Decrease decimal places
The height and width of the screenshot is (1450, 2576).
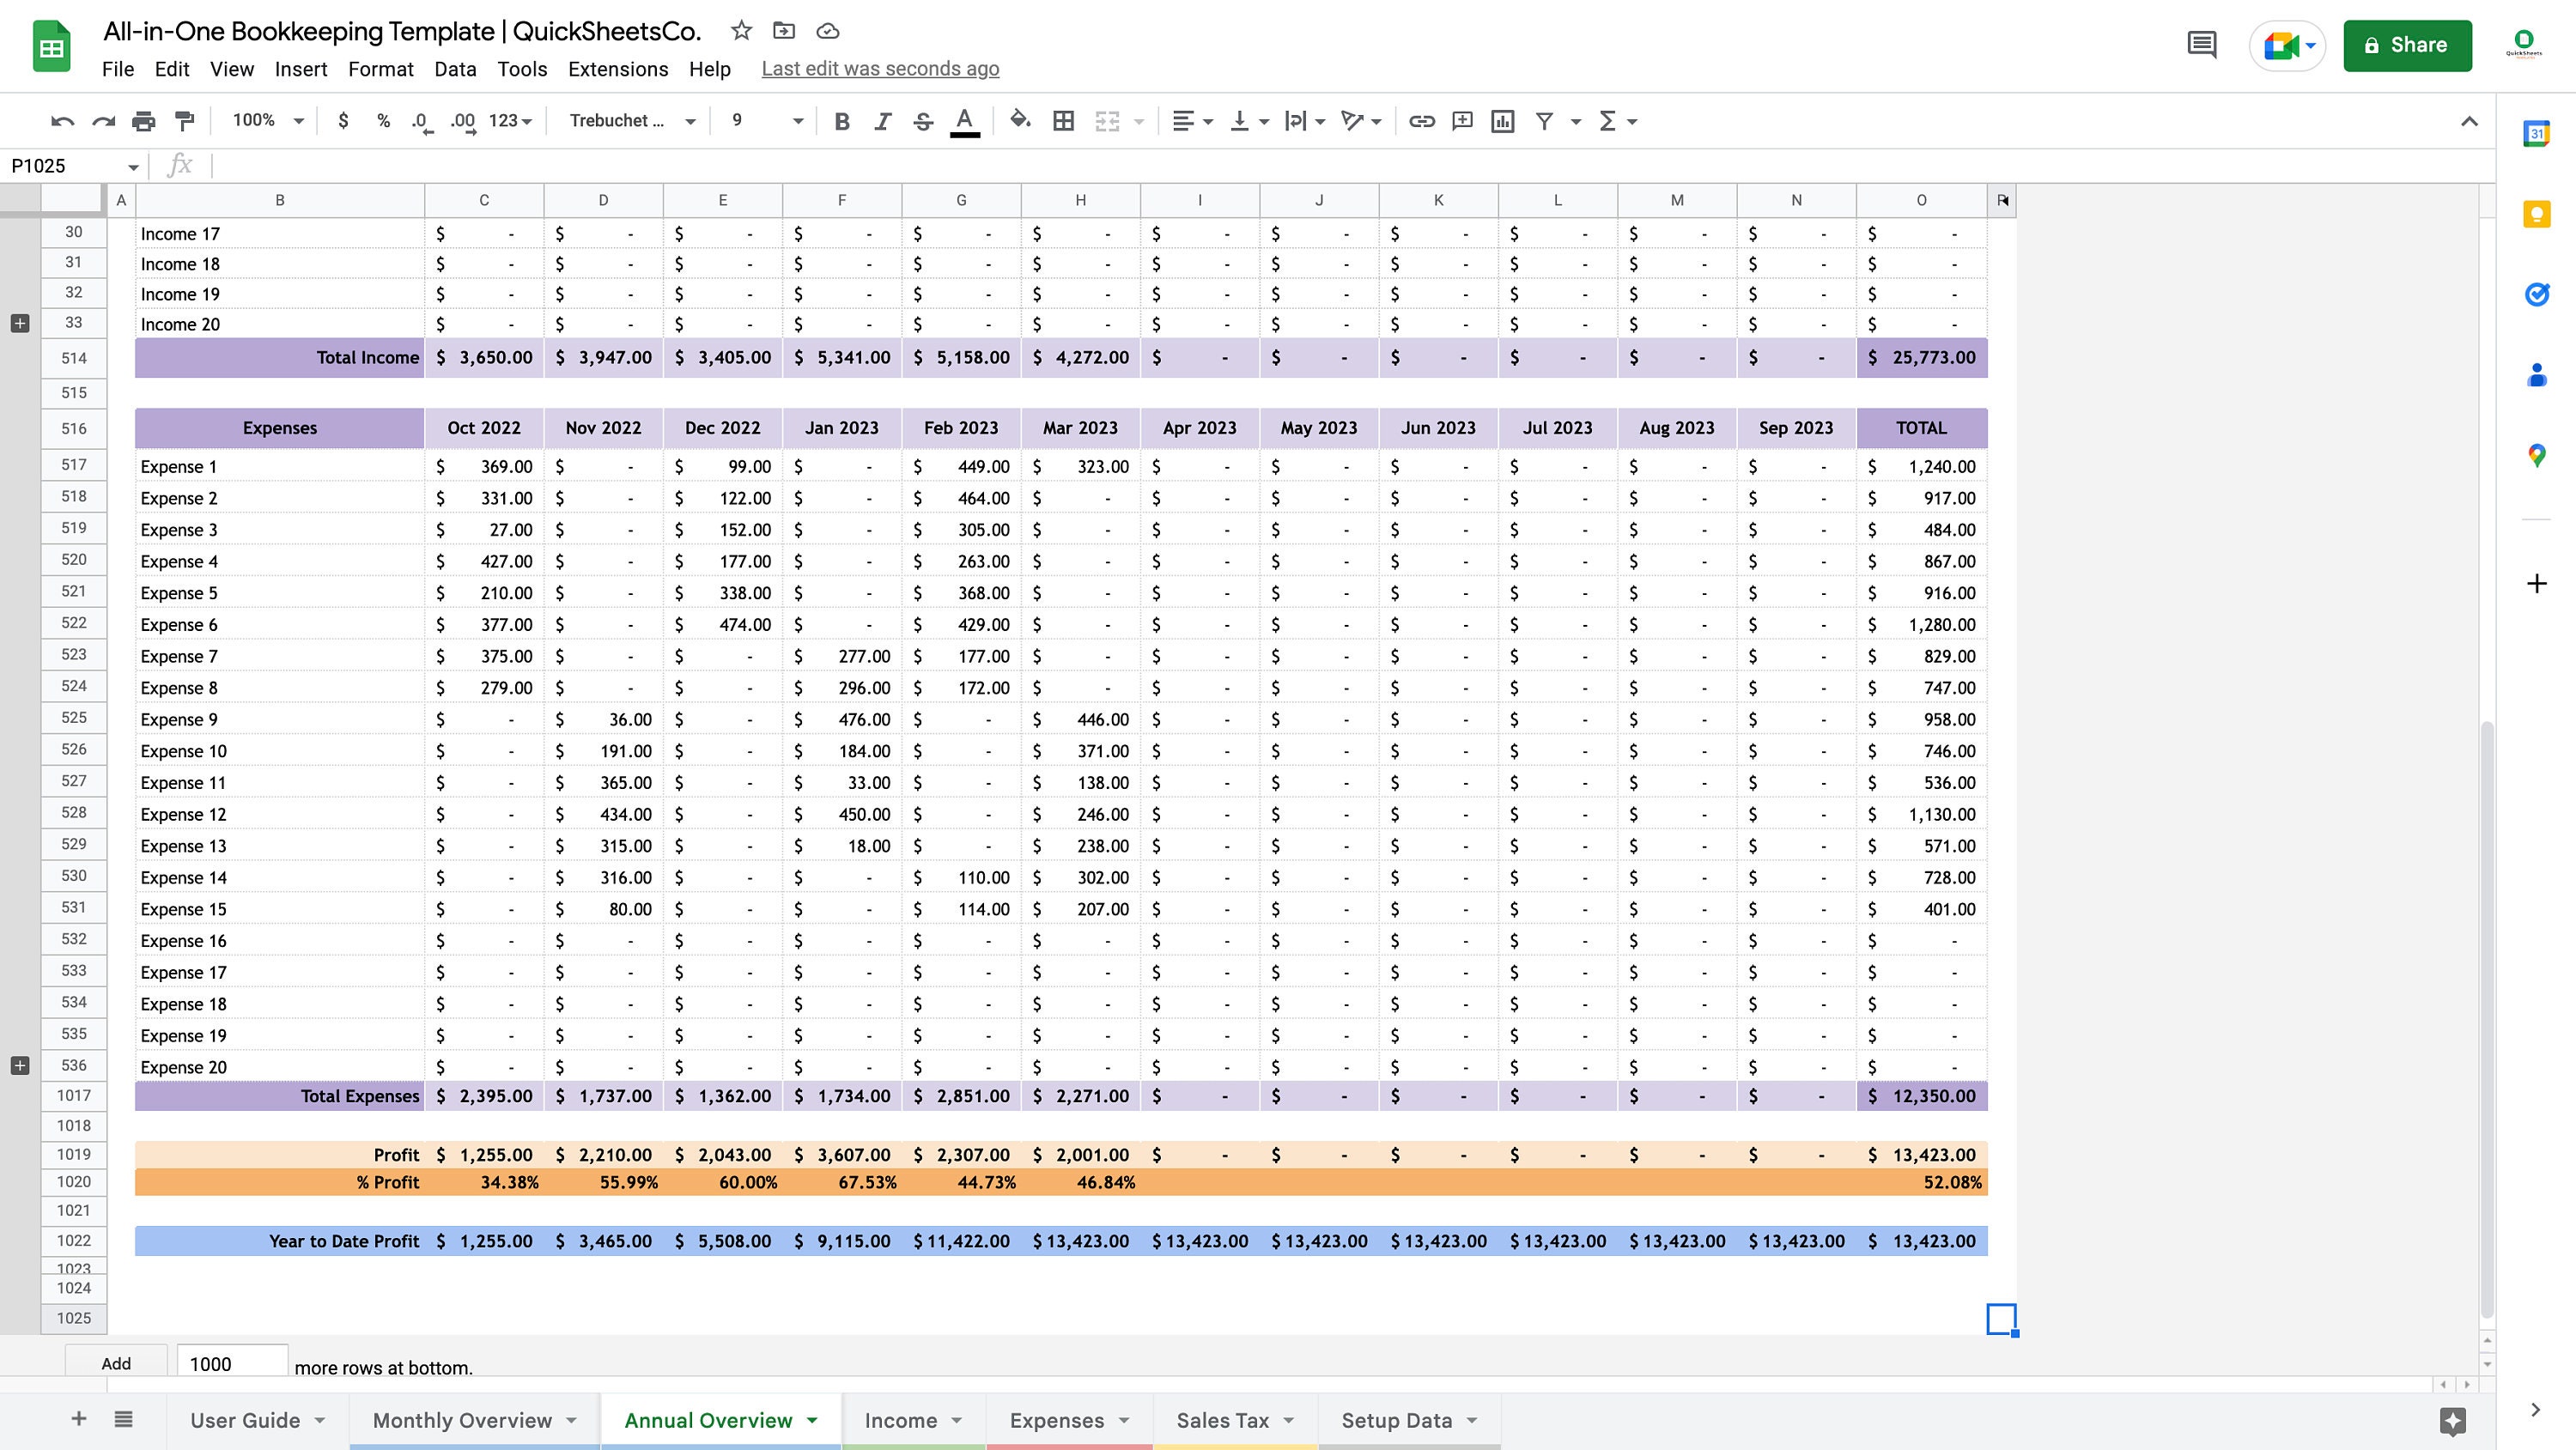[x=422, y=121]
